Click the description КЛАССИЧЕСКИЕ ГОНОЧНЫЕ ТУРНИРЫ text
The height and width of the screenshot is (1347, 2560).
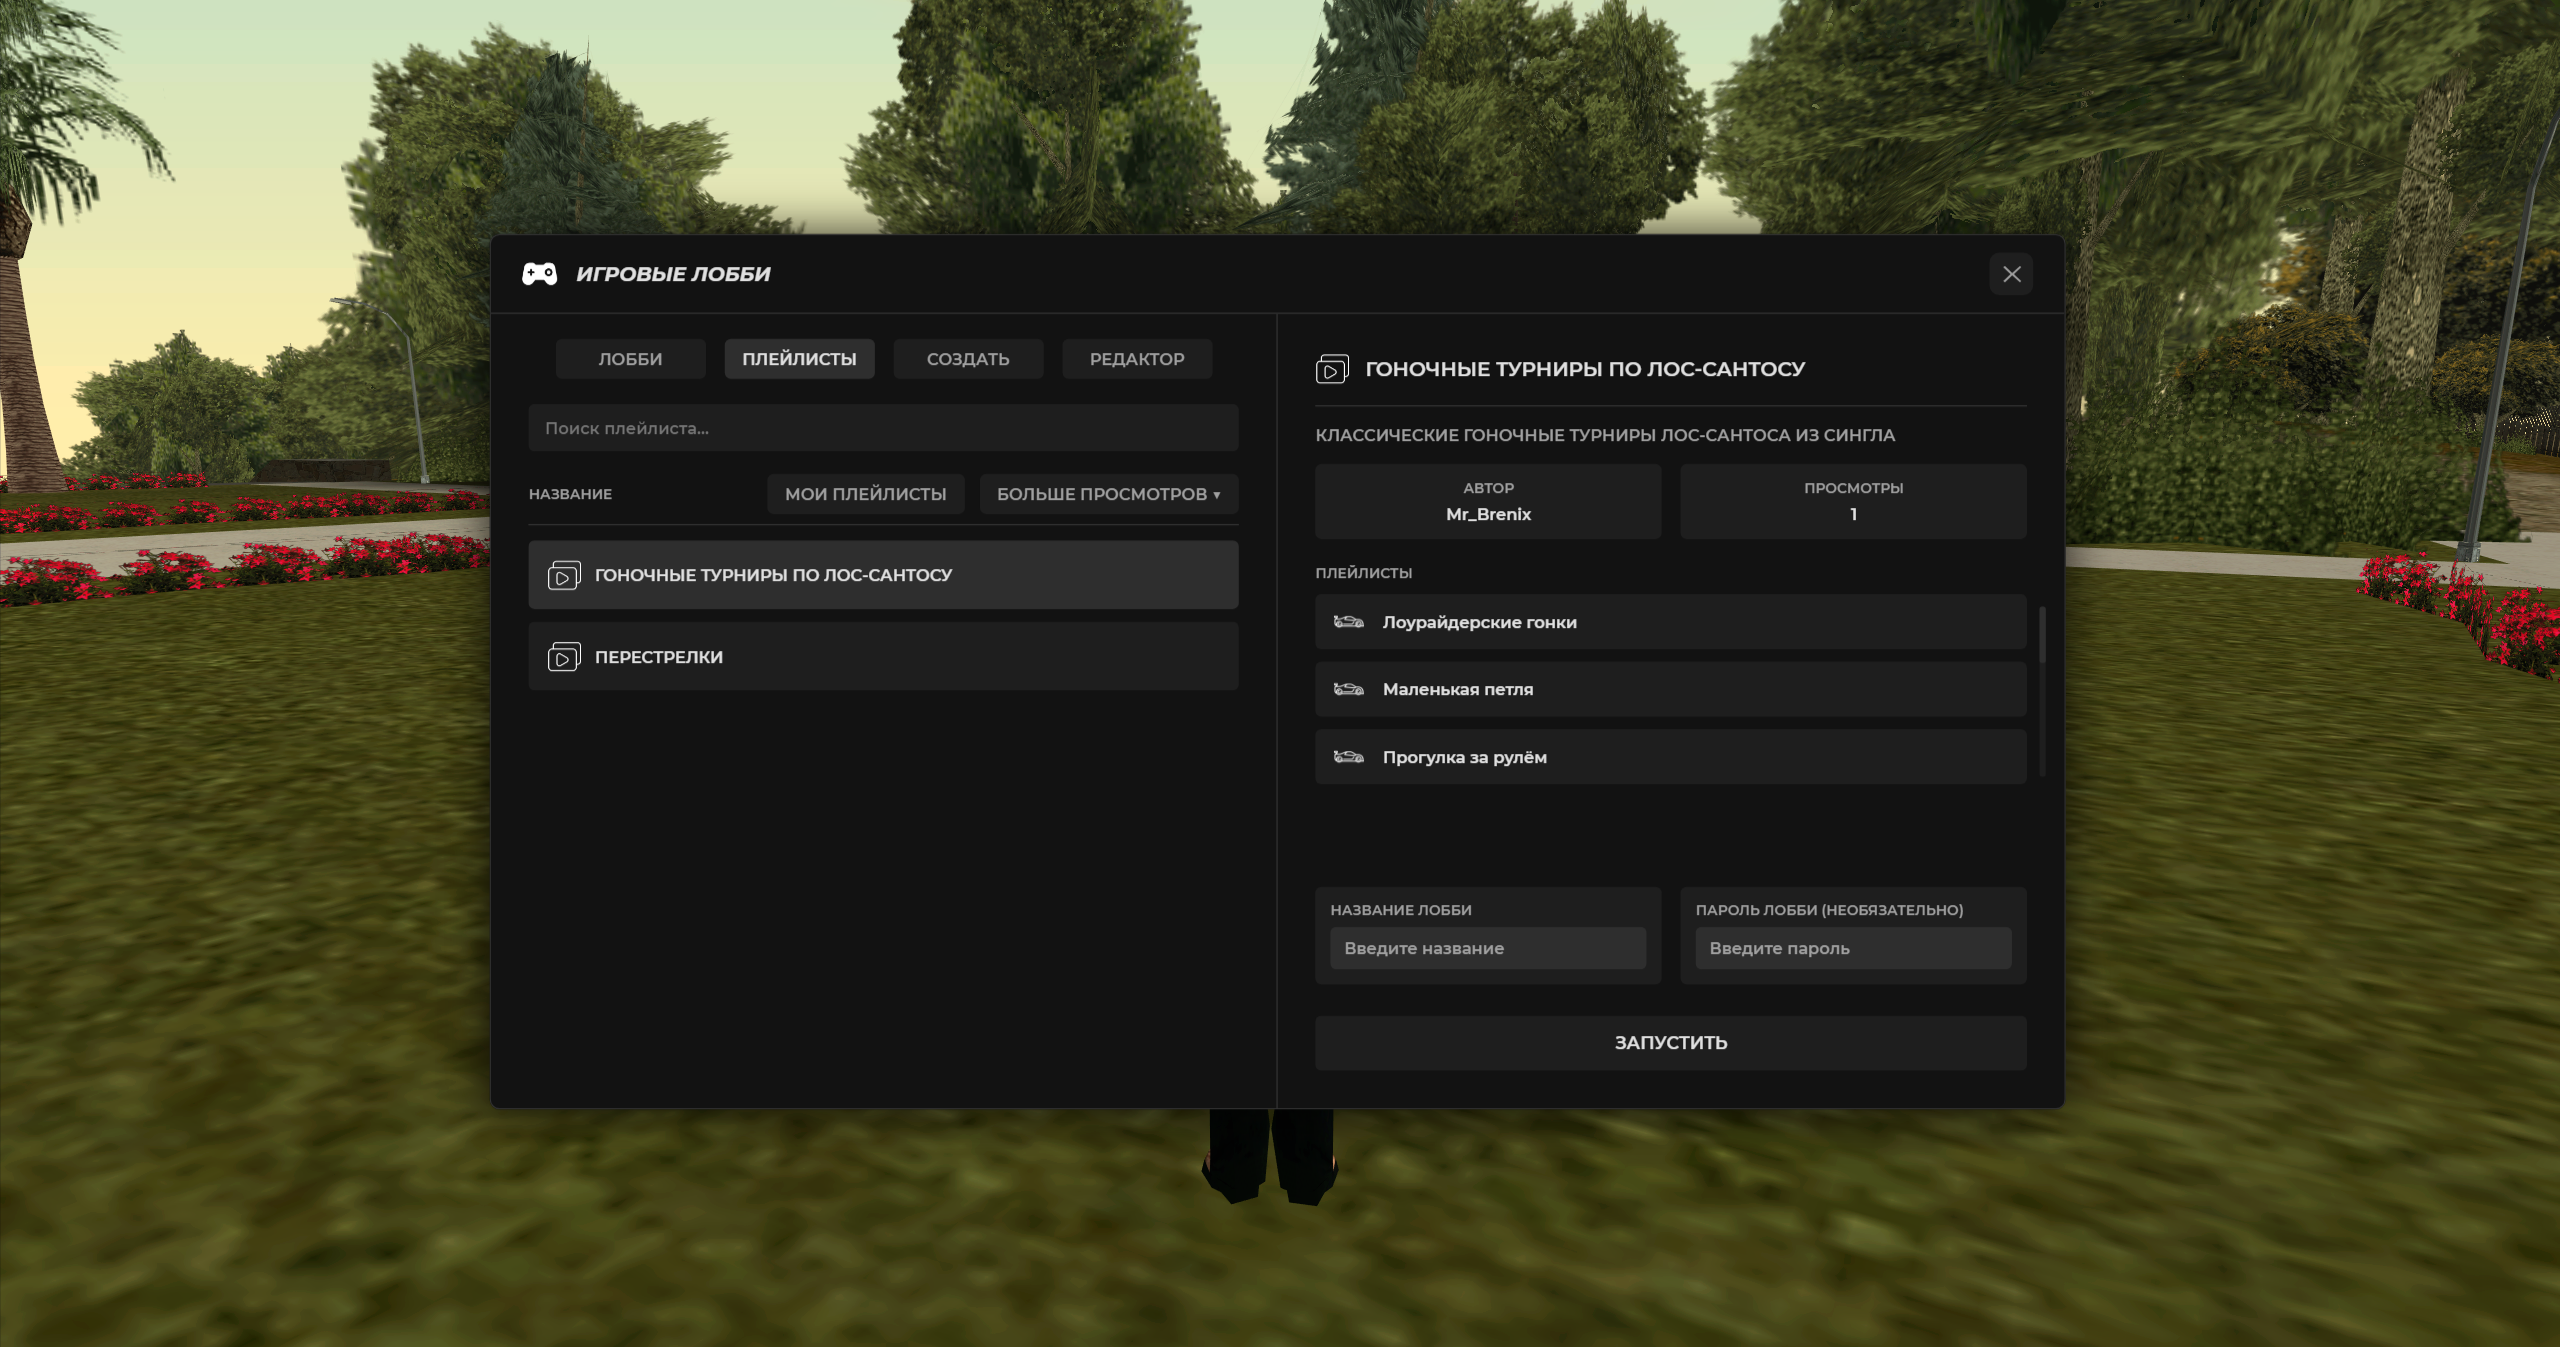pyautogui.click(x=1605, y=435)
